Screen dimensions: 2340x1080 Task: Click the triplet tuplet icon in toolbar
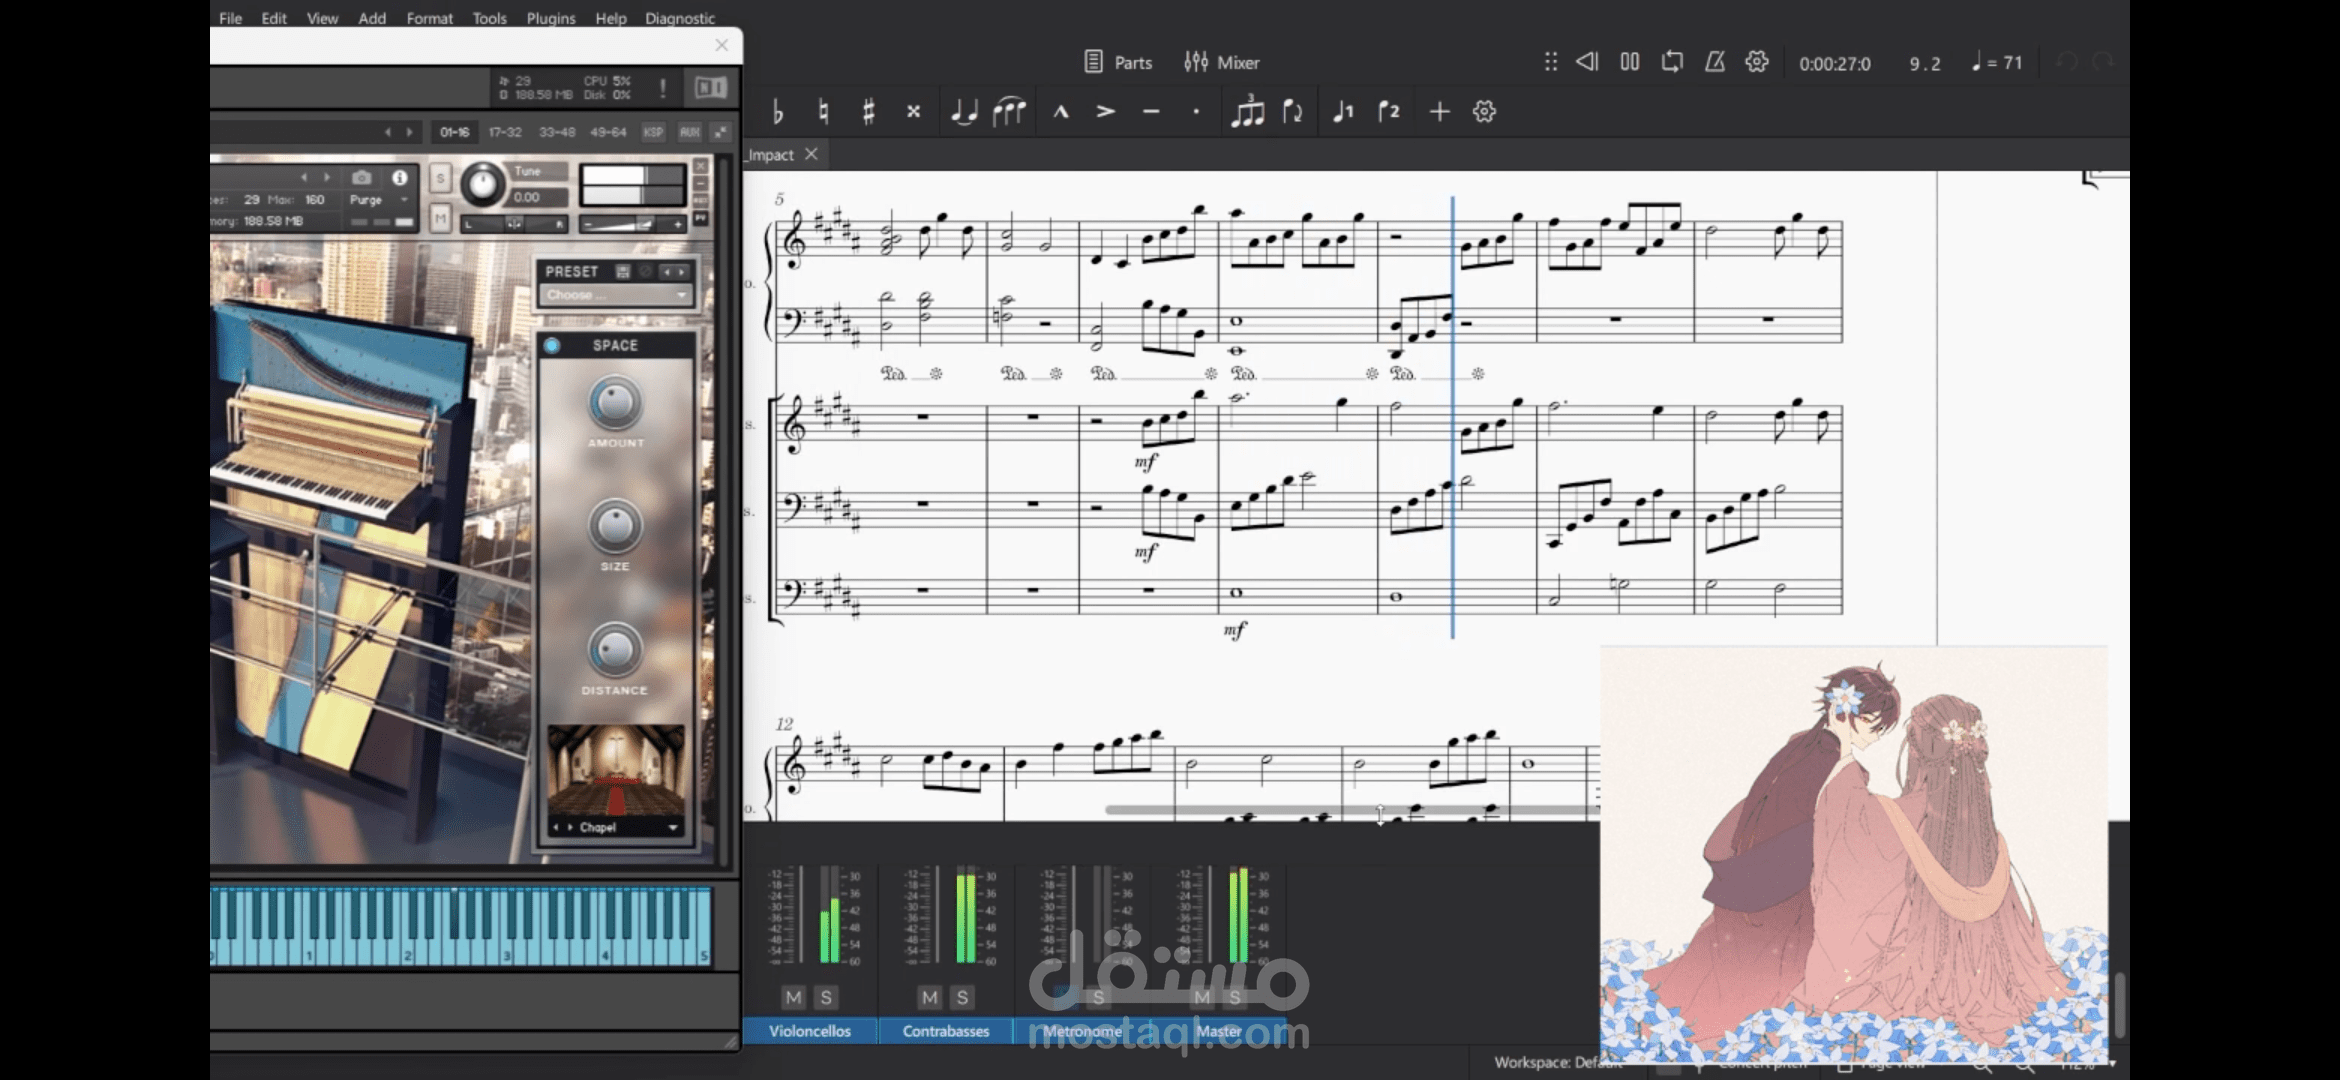(1246, 111)
